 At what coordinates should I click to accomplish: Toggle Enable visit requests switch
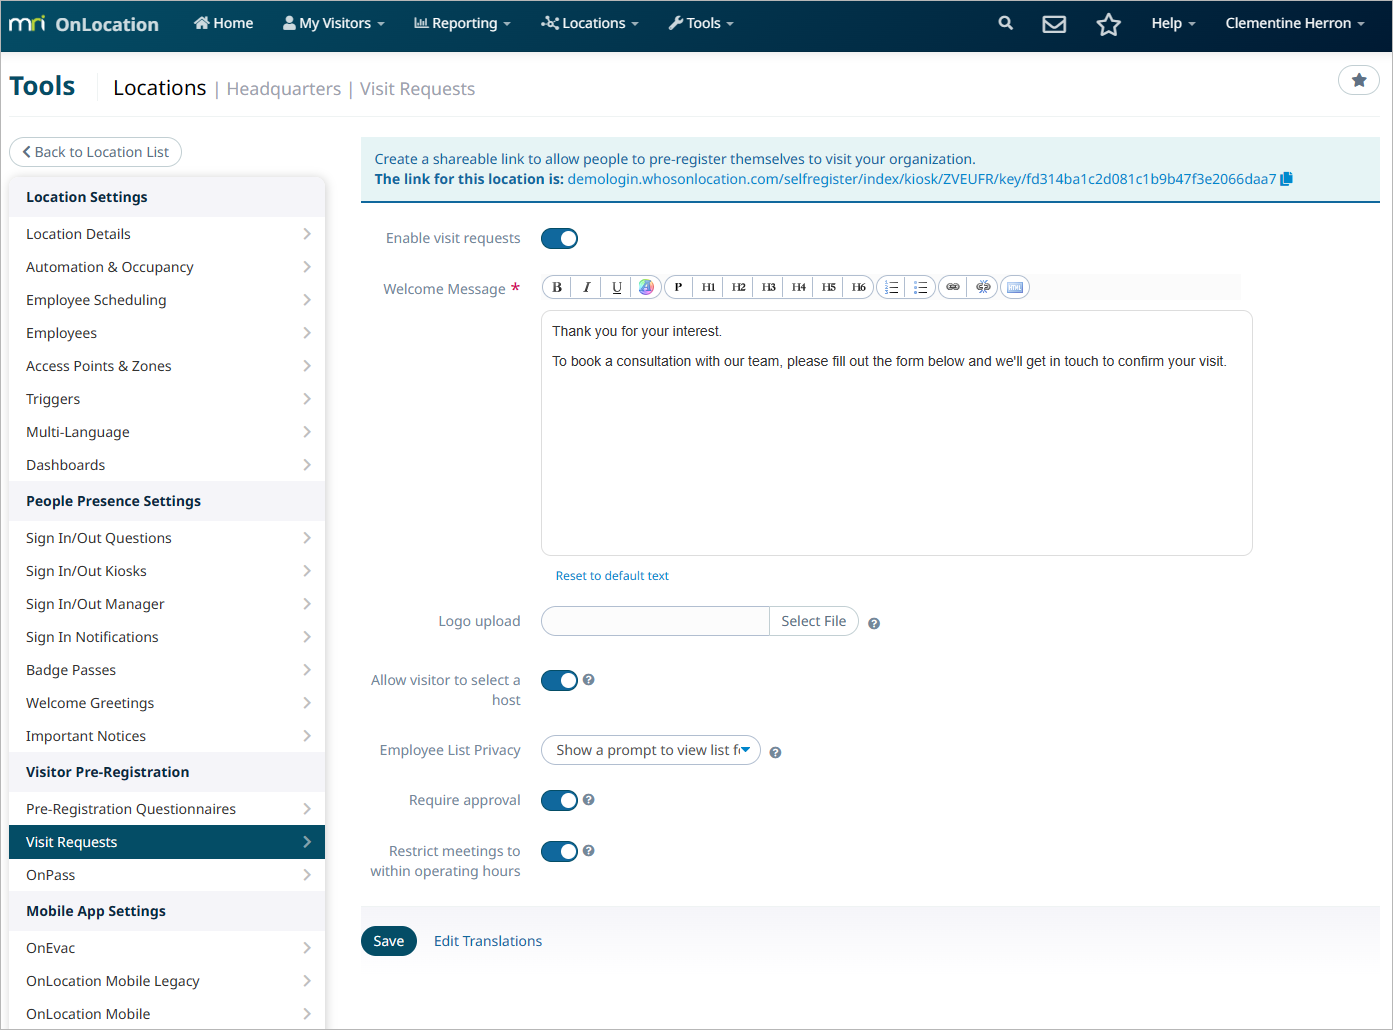click(559, 238)
